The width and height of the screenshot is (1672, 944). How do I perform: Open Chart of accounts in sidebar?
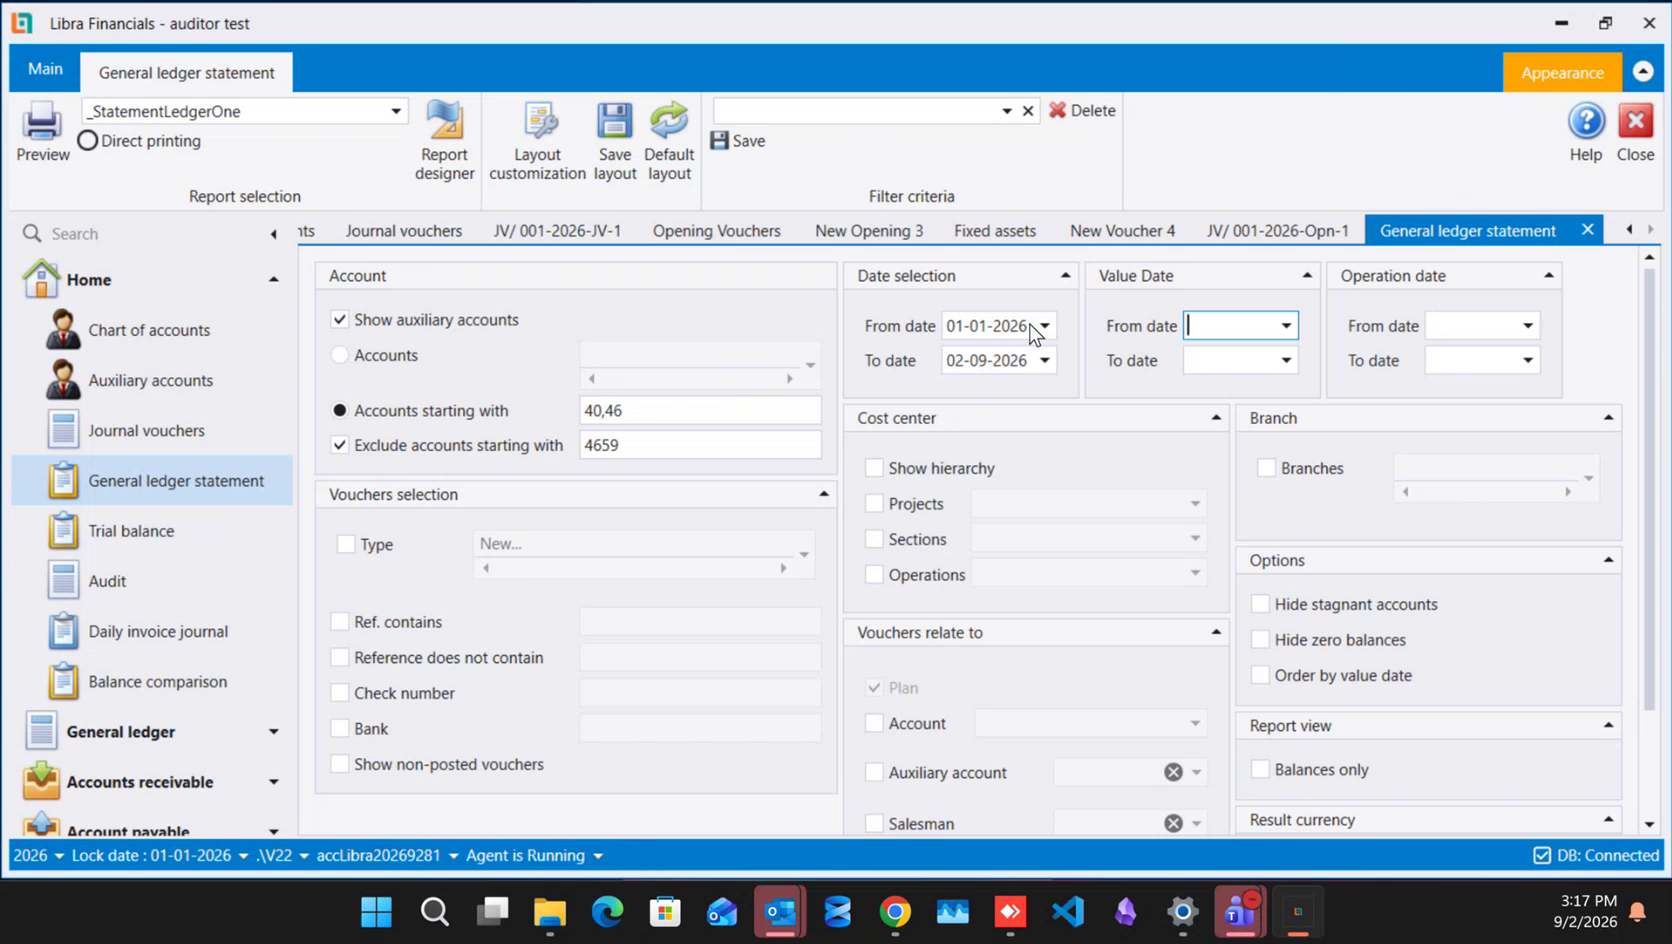[x=149, y=330]
